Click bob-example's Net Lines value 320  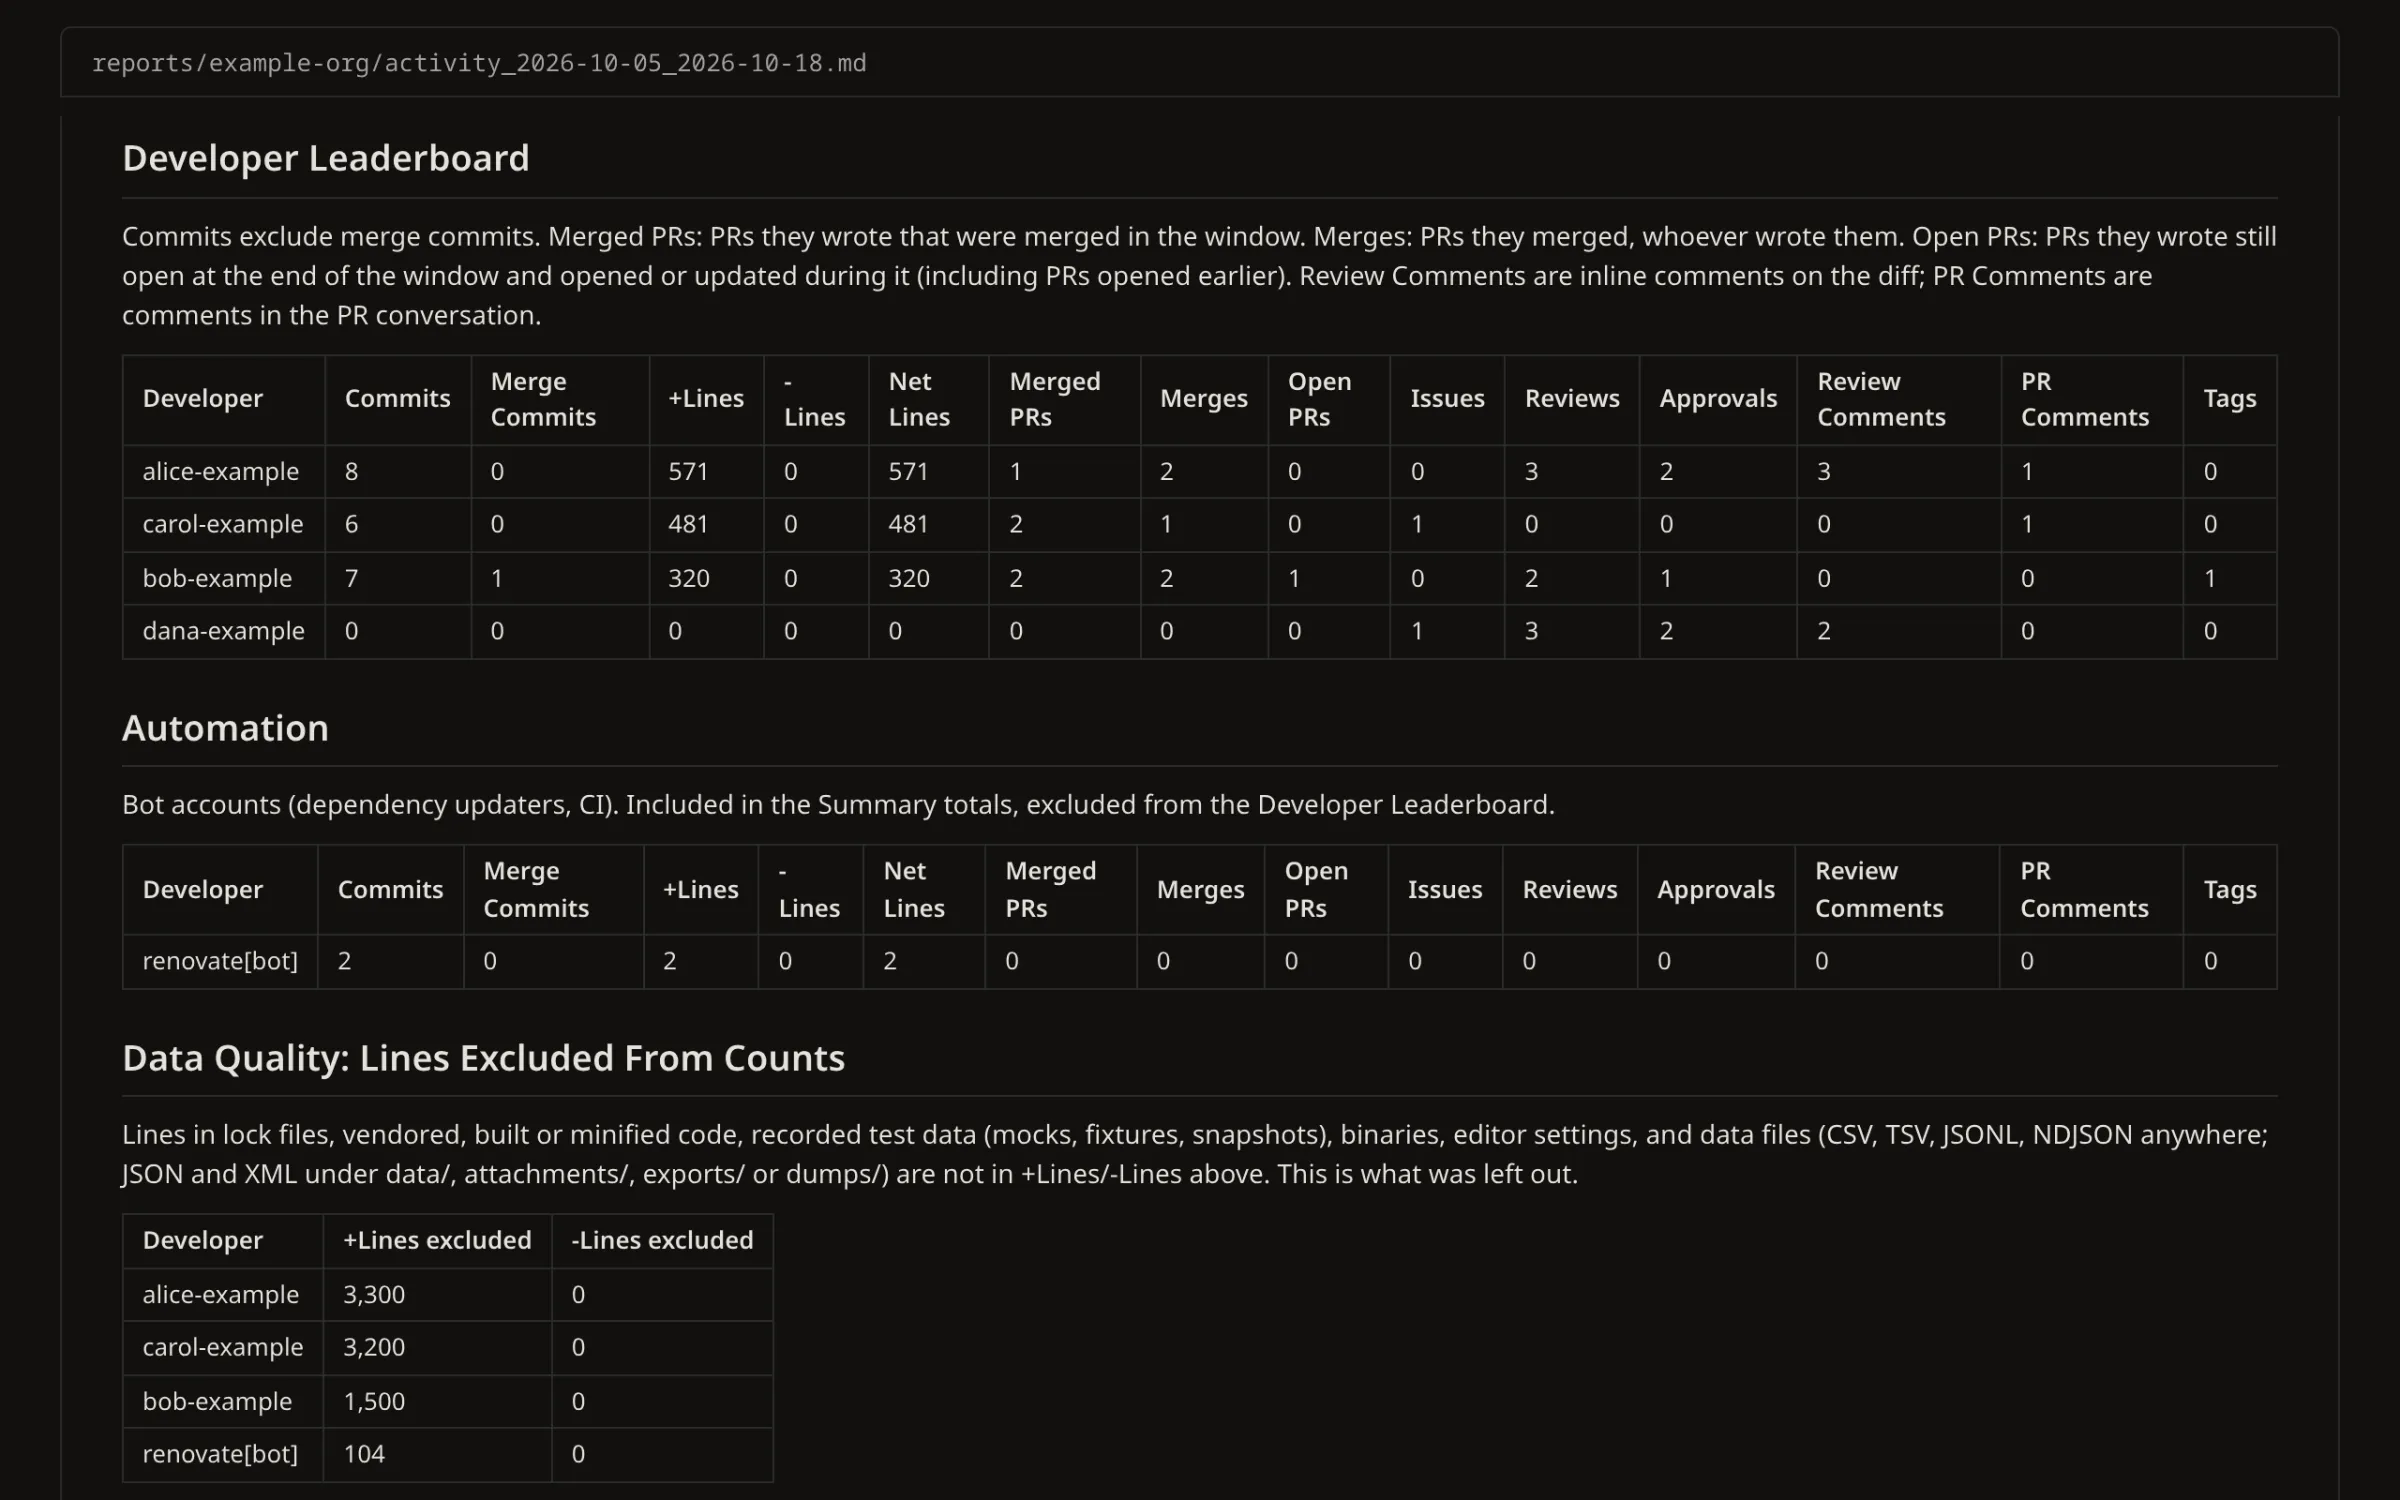point(908,578)
